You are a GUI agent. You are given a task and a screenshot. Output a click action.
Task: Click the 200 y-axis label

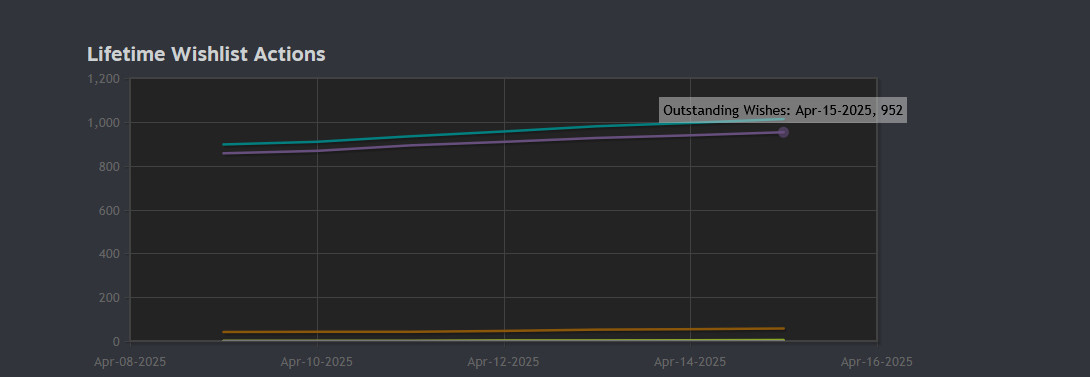110,298
